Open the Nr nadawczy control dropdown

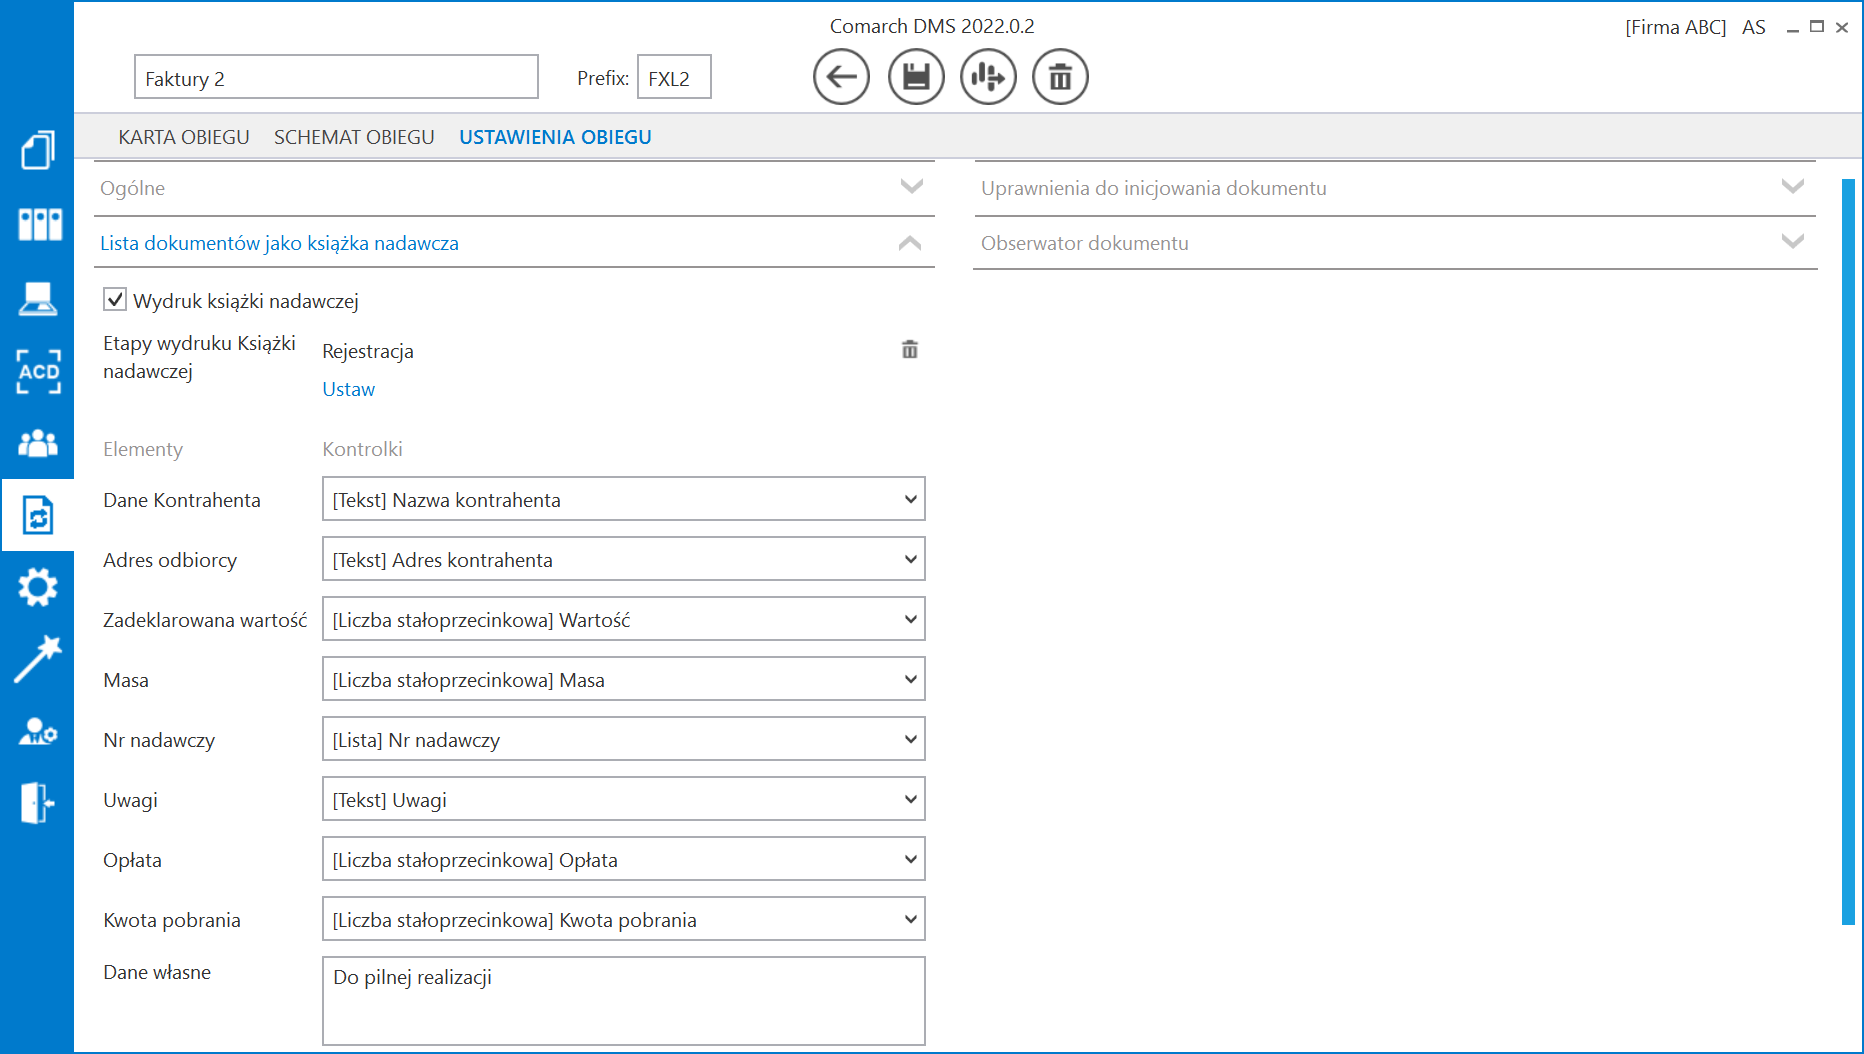(x=623, y=739)
